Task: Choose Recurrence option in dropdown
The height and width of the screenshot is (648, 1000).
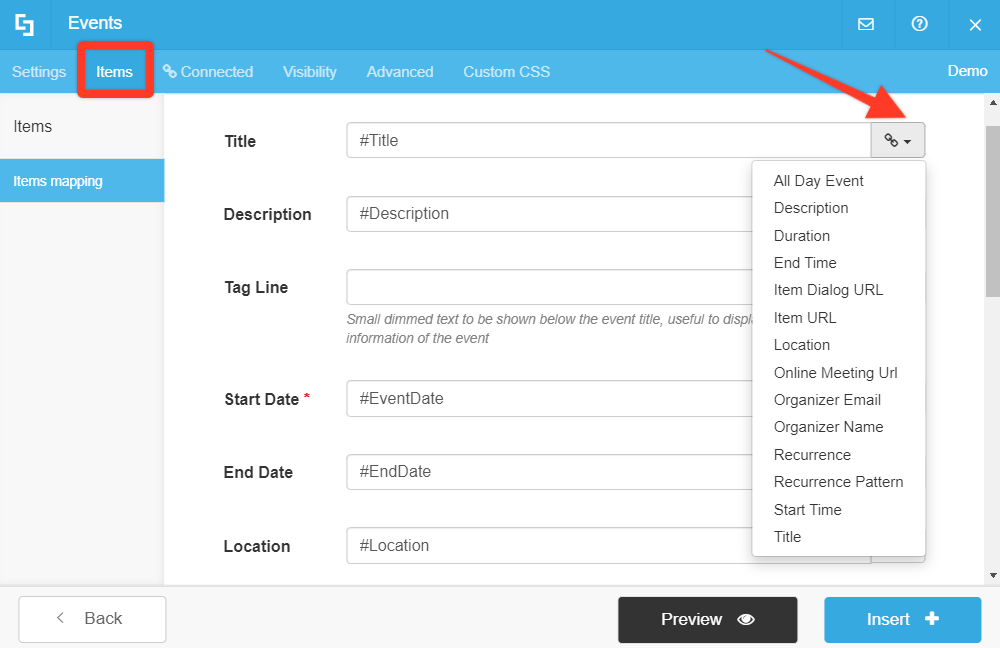Action: point(812,455)
